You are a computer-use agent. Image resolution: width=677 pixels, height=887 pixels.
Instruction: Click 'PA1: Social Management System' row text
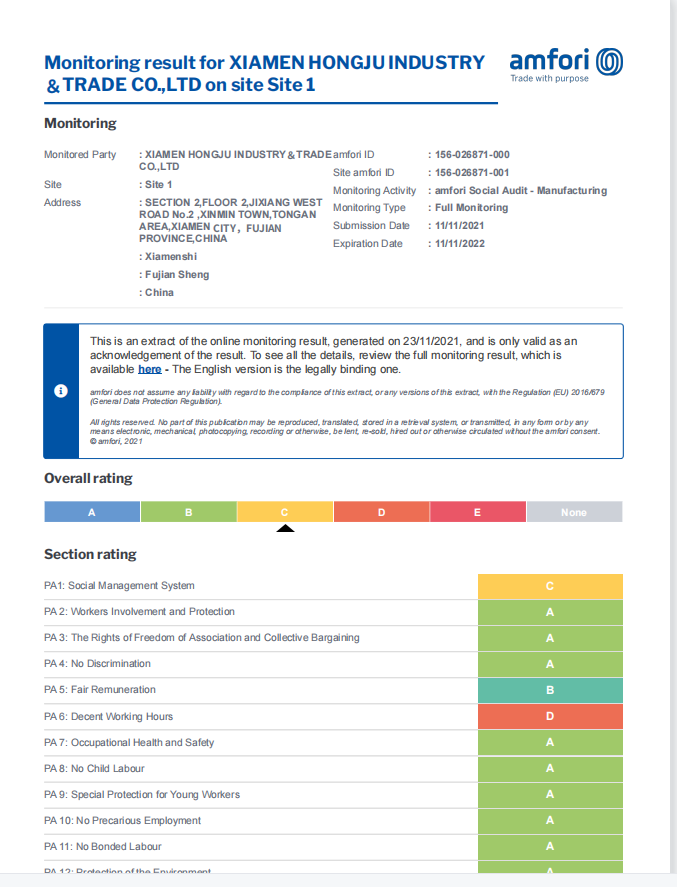point(119,585)
